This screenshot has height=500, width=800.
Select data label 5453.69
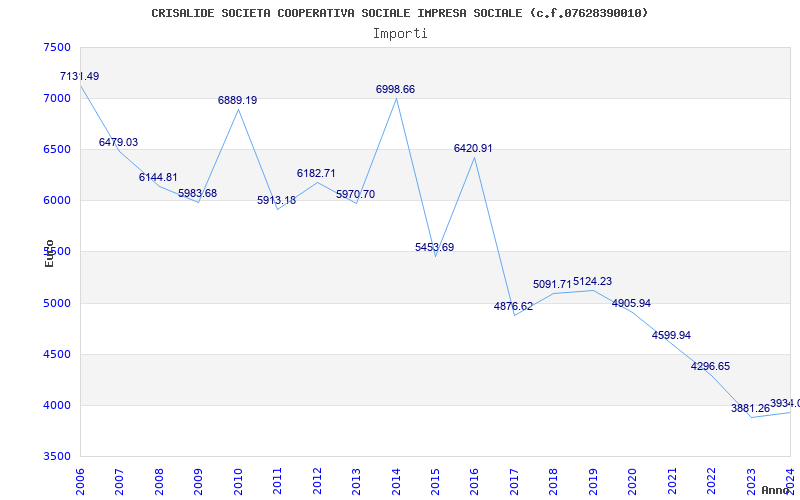(435, 247)
